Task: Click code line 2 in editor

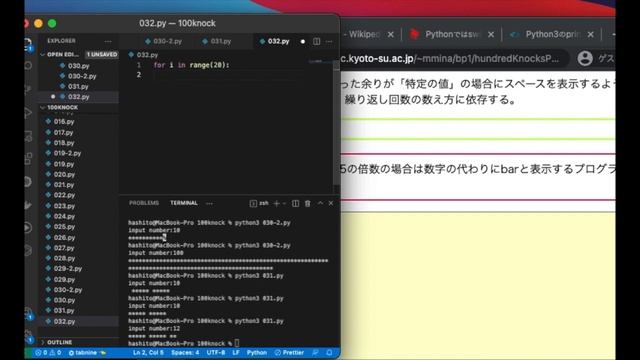Action: [x=229, y=75]
